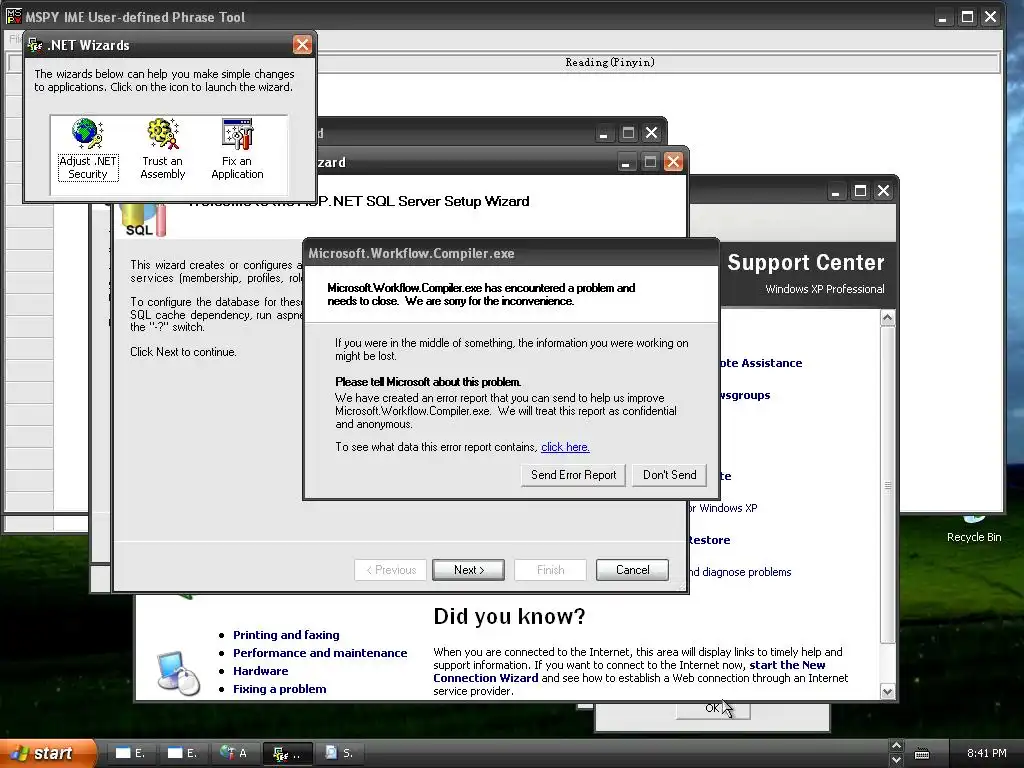1024x768 pixels.
Task: Open the Assistance link in Support Center
Action: pyautogui.click(x=761, y=363)
